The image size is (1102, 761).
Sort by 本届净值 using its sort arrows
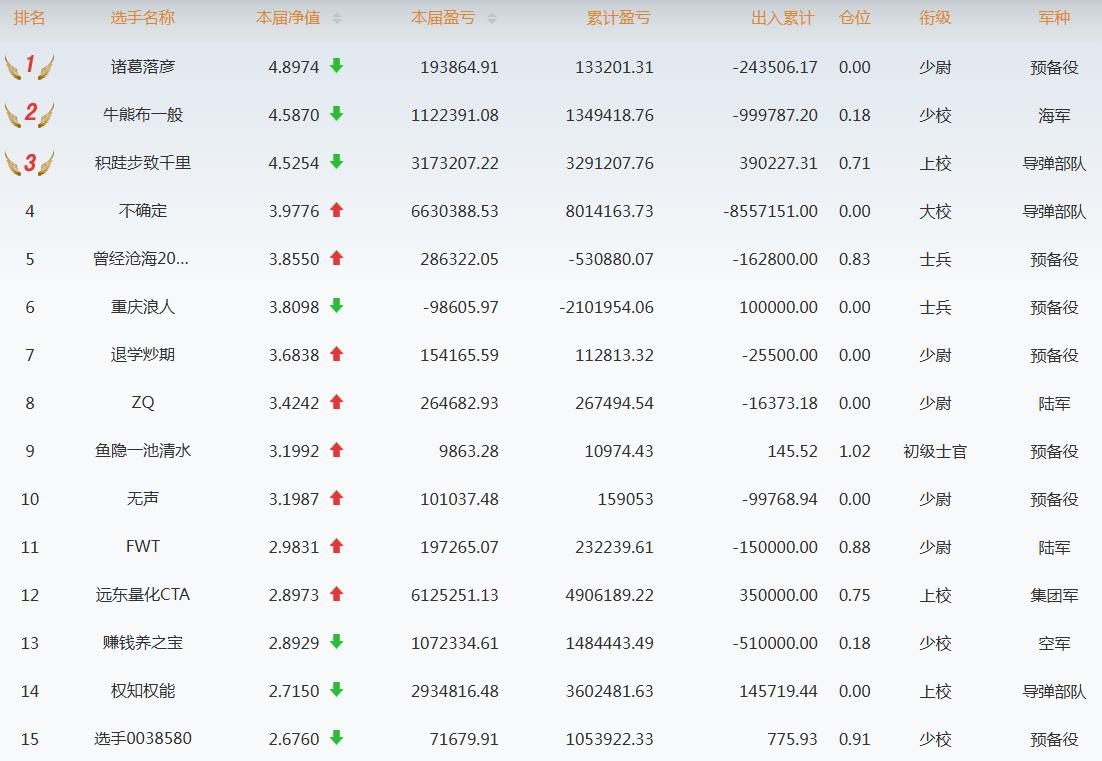pyautogui.click(x=337, y=19)
